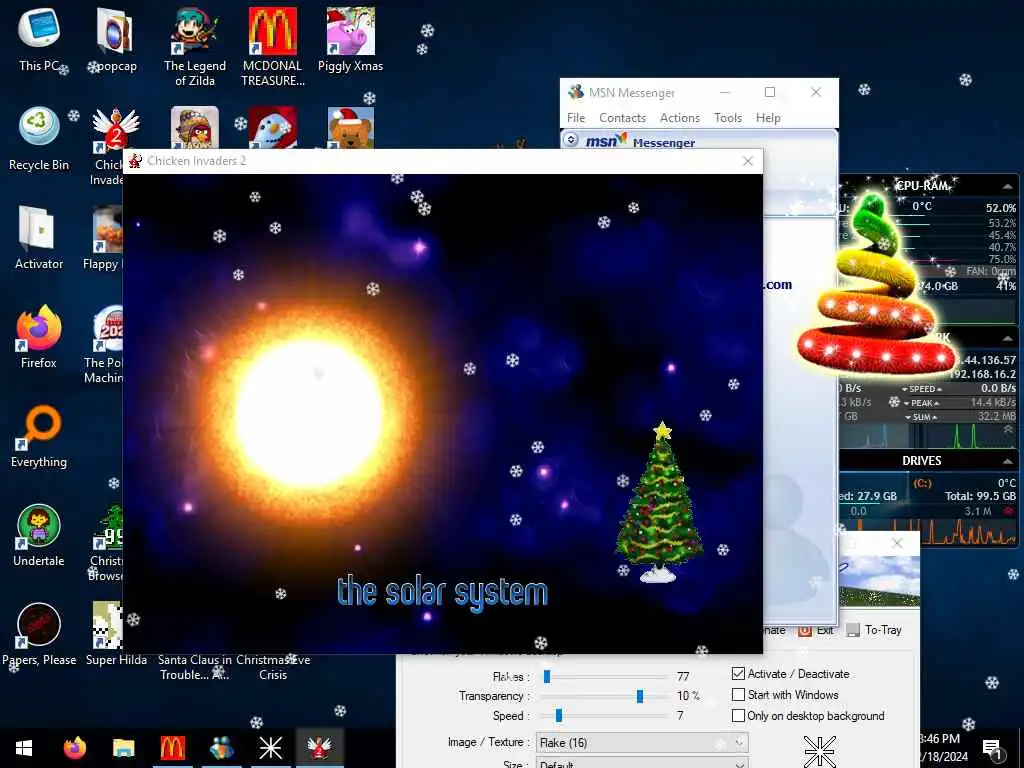1024x768 pixels.
Task: Enable Only on desktop background option
Action: click(738, 715)
